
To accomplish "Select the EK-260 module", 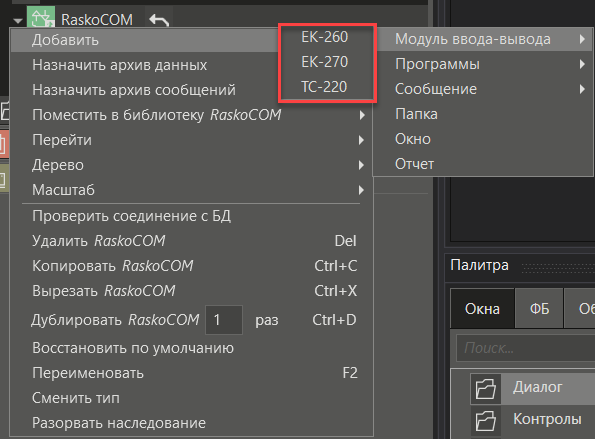I will 324,37.
